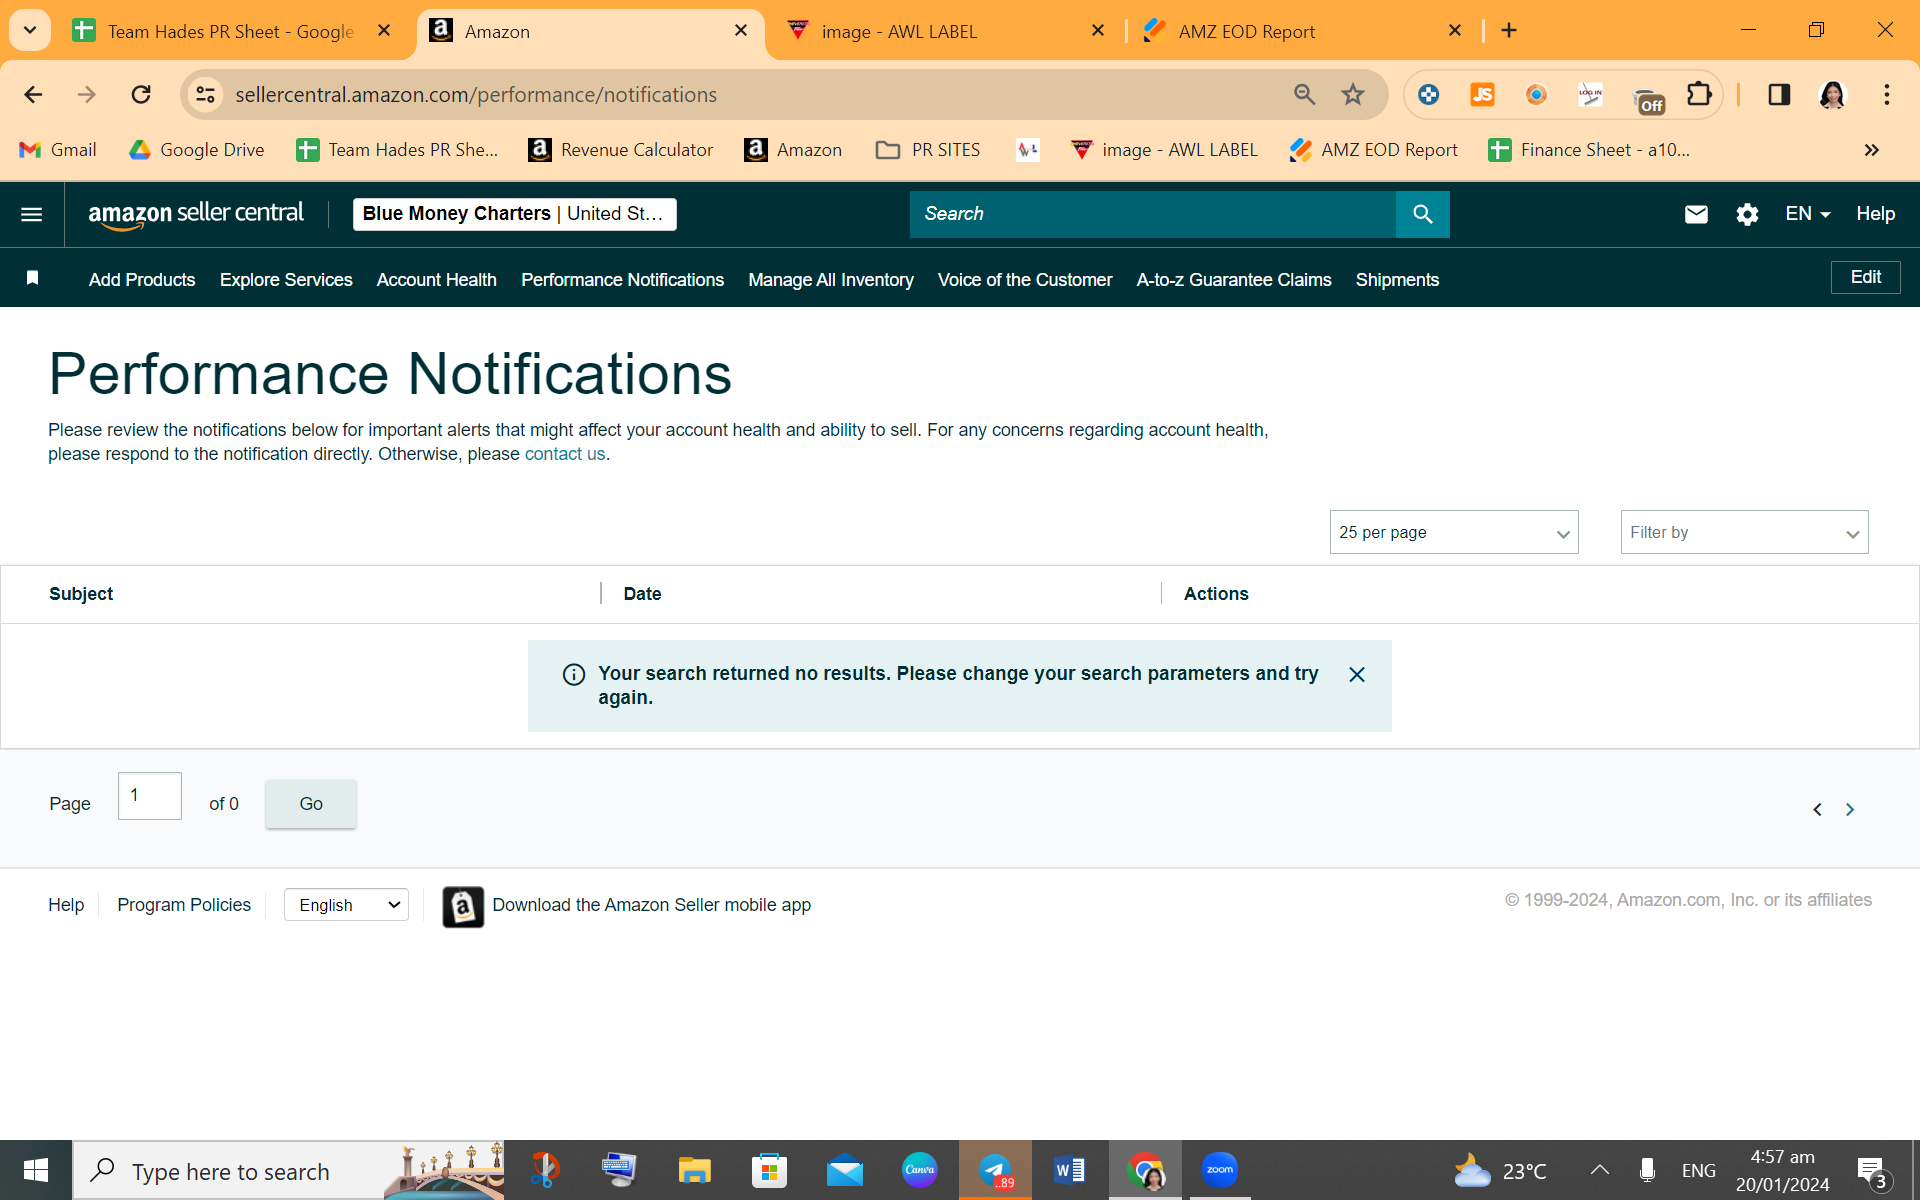
Task: Click the browser zoom magnifier icon
Action: [1304, 94]
